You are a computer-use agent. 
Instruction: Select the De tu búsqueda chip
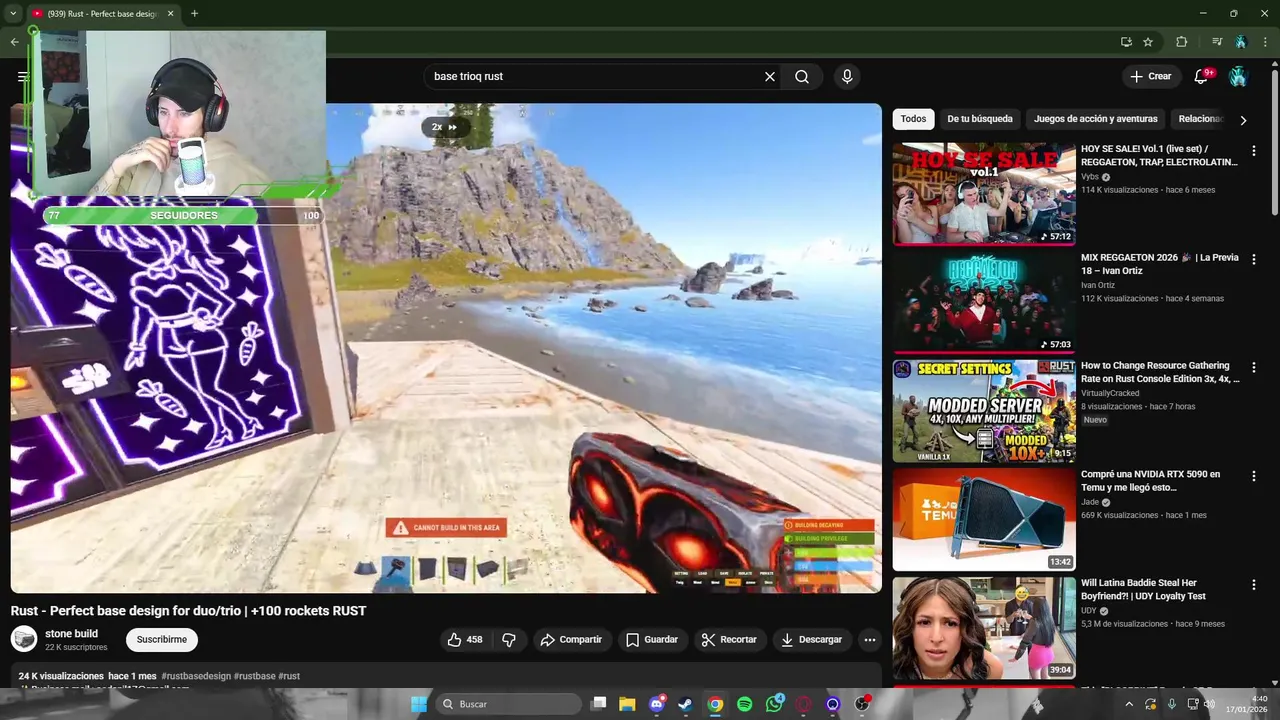tap(980, 119)
